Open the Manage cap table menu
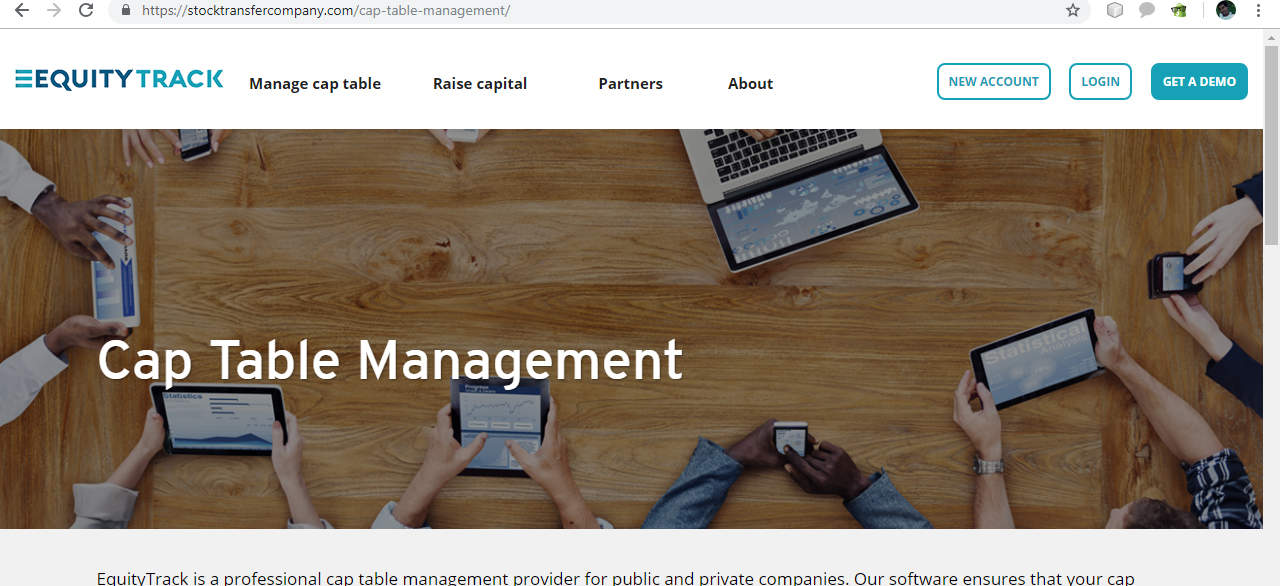 coord(315,84)
